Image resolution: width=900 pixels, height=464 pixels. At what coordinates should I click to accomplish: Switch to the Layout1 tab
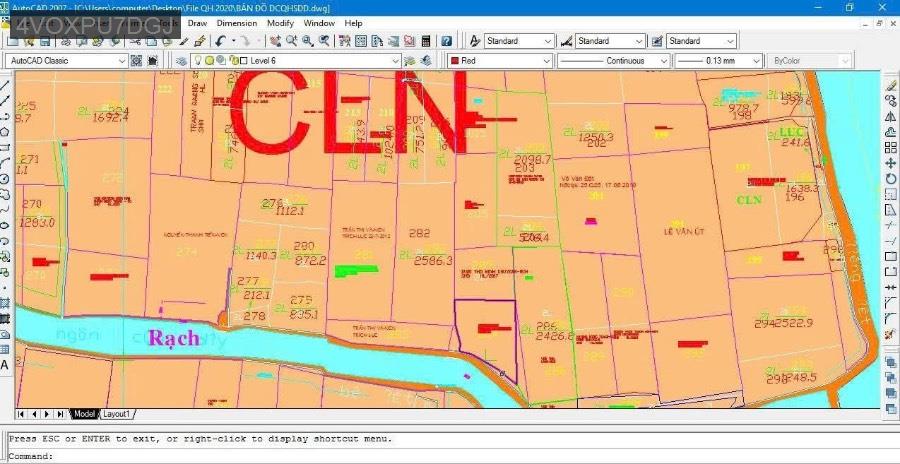(117, 414)
